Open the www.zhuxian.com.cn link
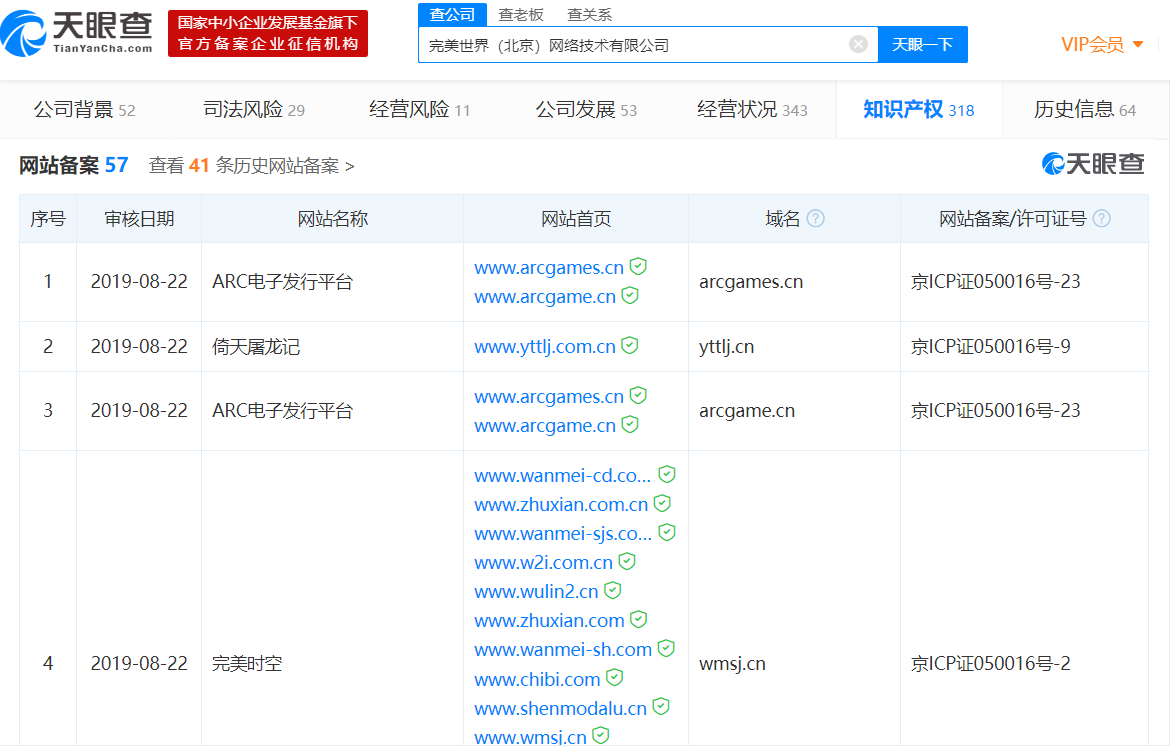 (x=561, y=505)
